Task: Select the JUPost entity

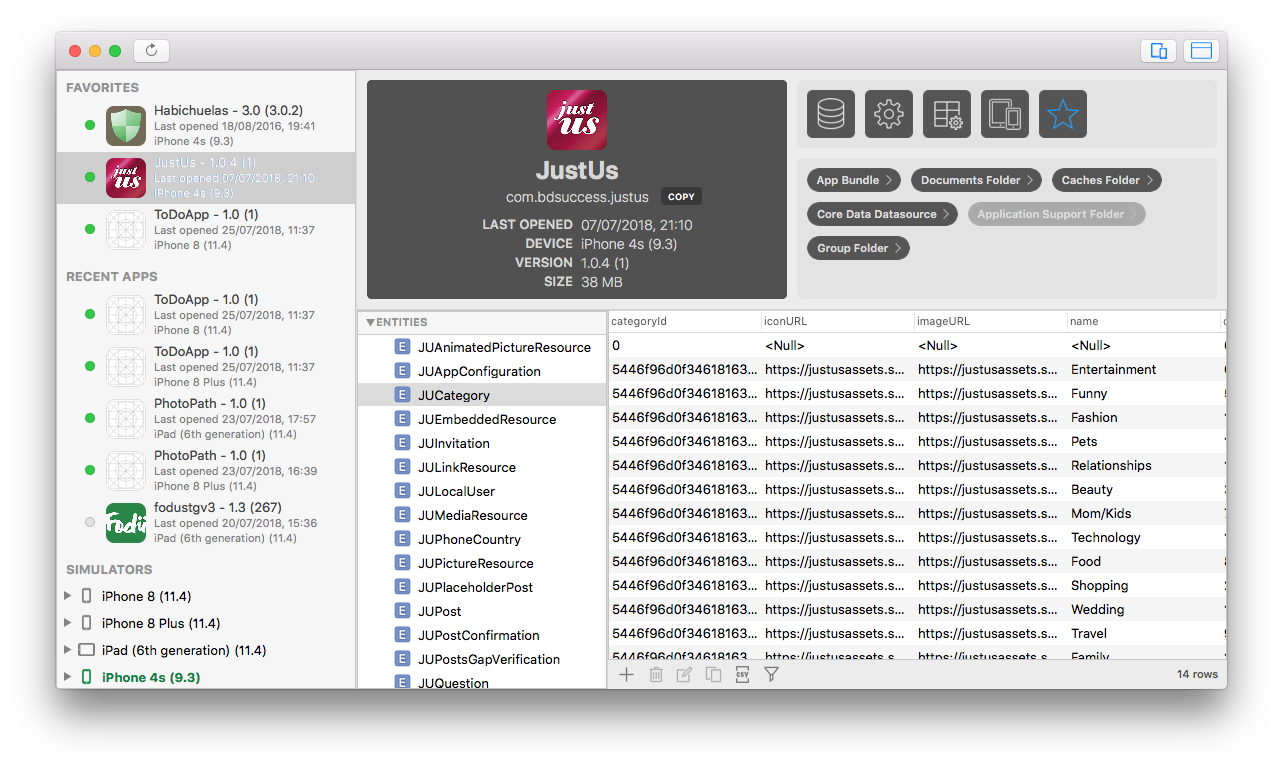Action: [439, 611]
